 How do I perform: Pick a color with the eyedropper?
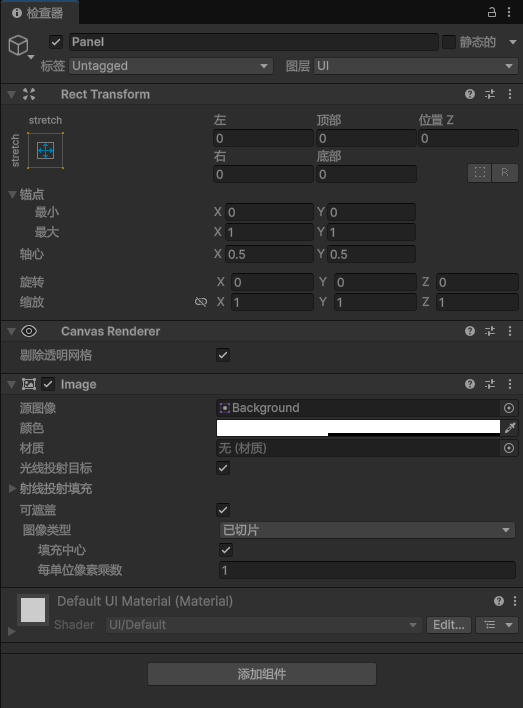click(x=510, y=428)
